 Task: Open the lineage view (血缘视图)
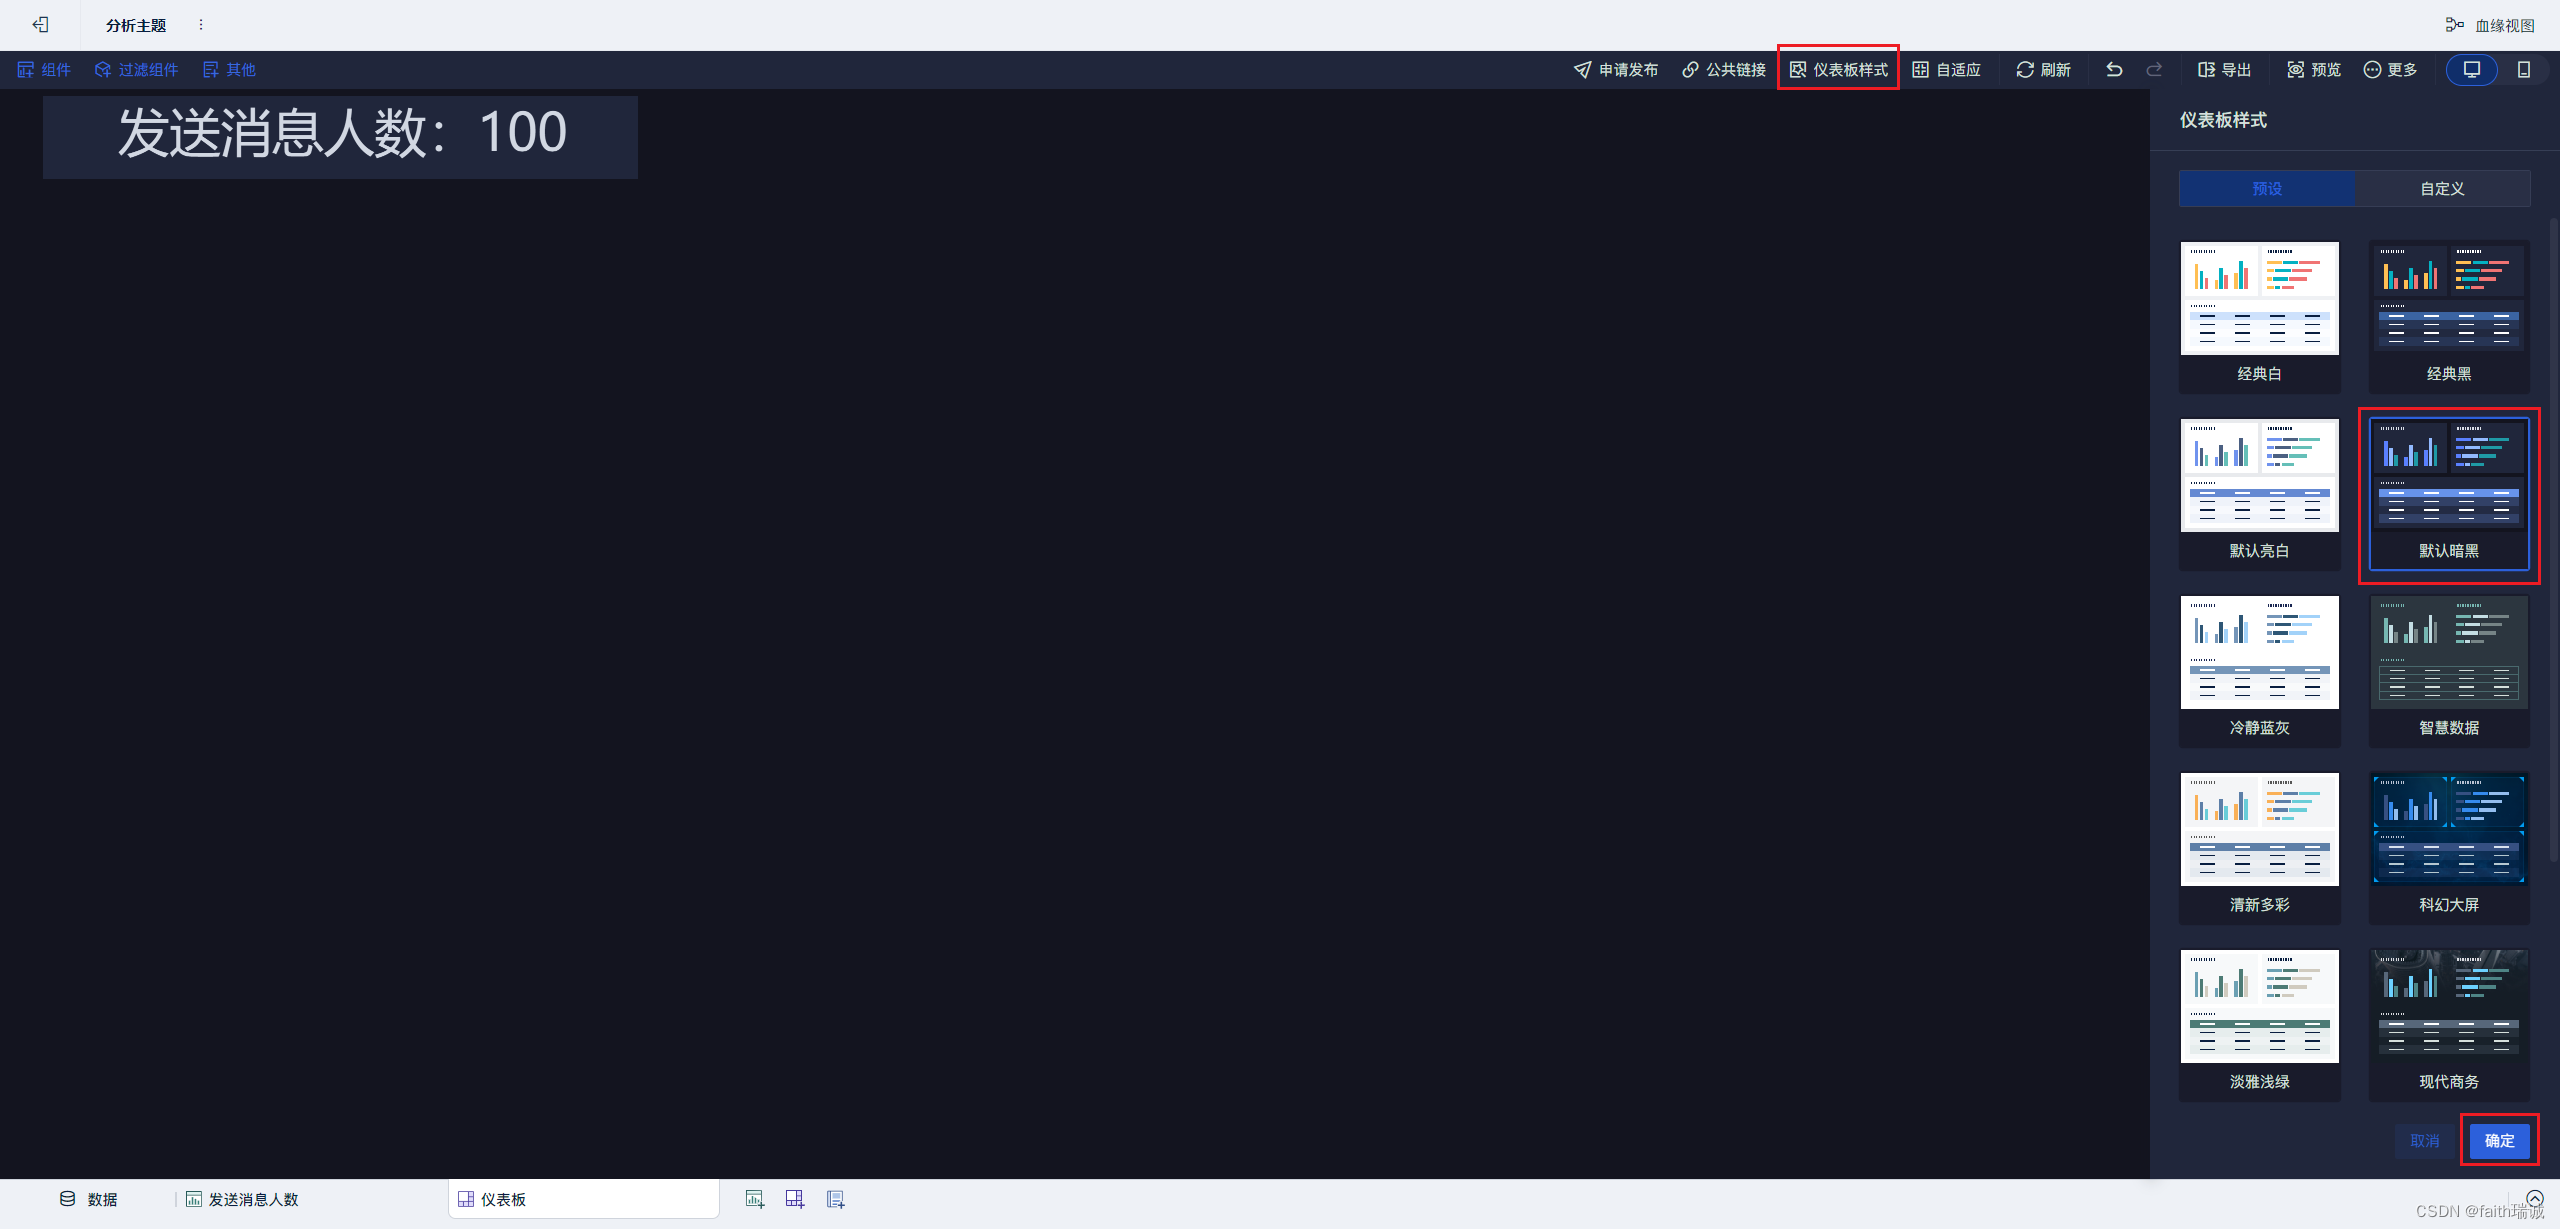coord(2490,25)
